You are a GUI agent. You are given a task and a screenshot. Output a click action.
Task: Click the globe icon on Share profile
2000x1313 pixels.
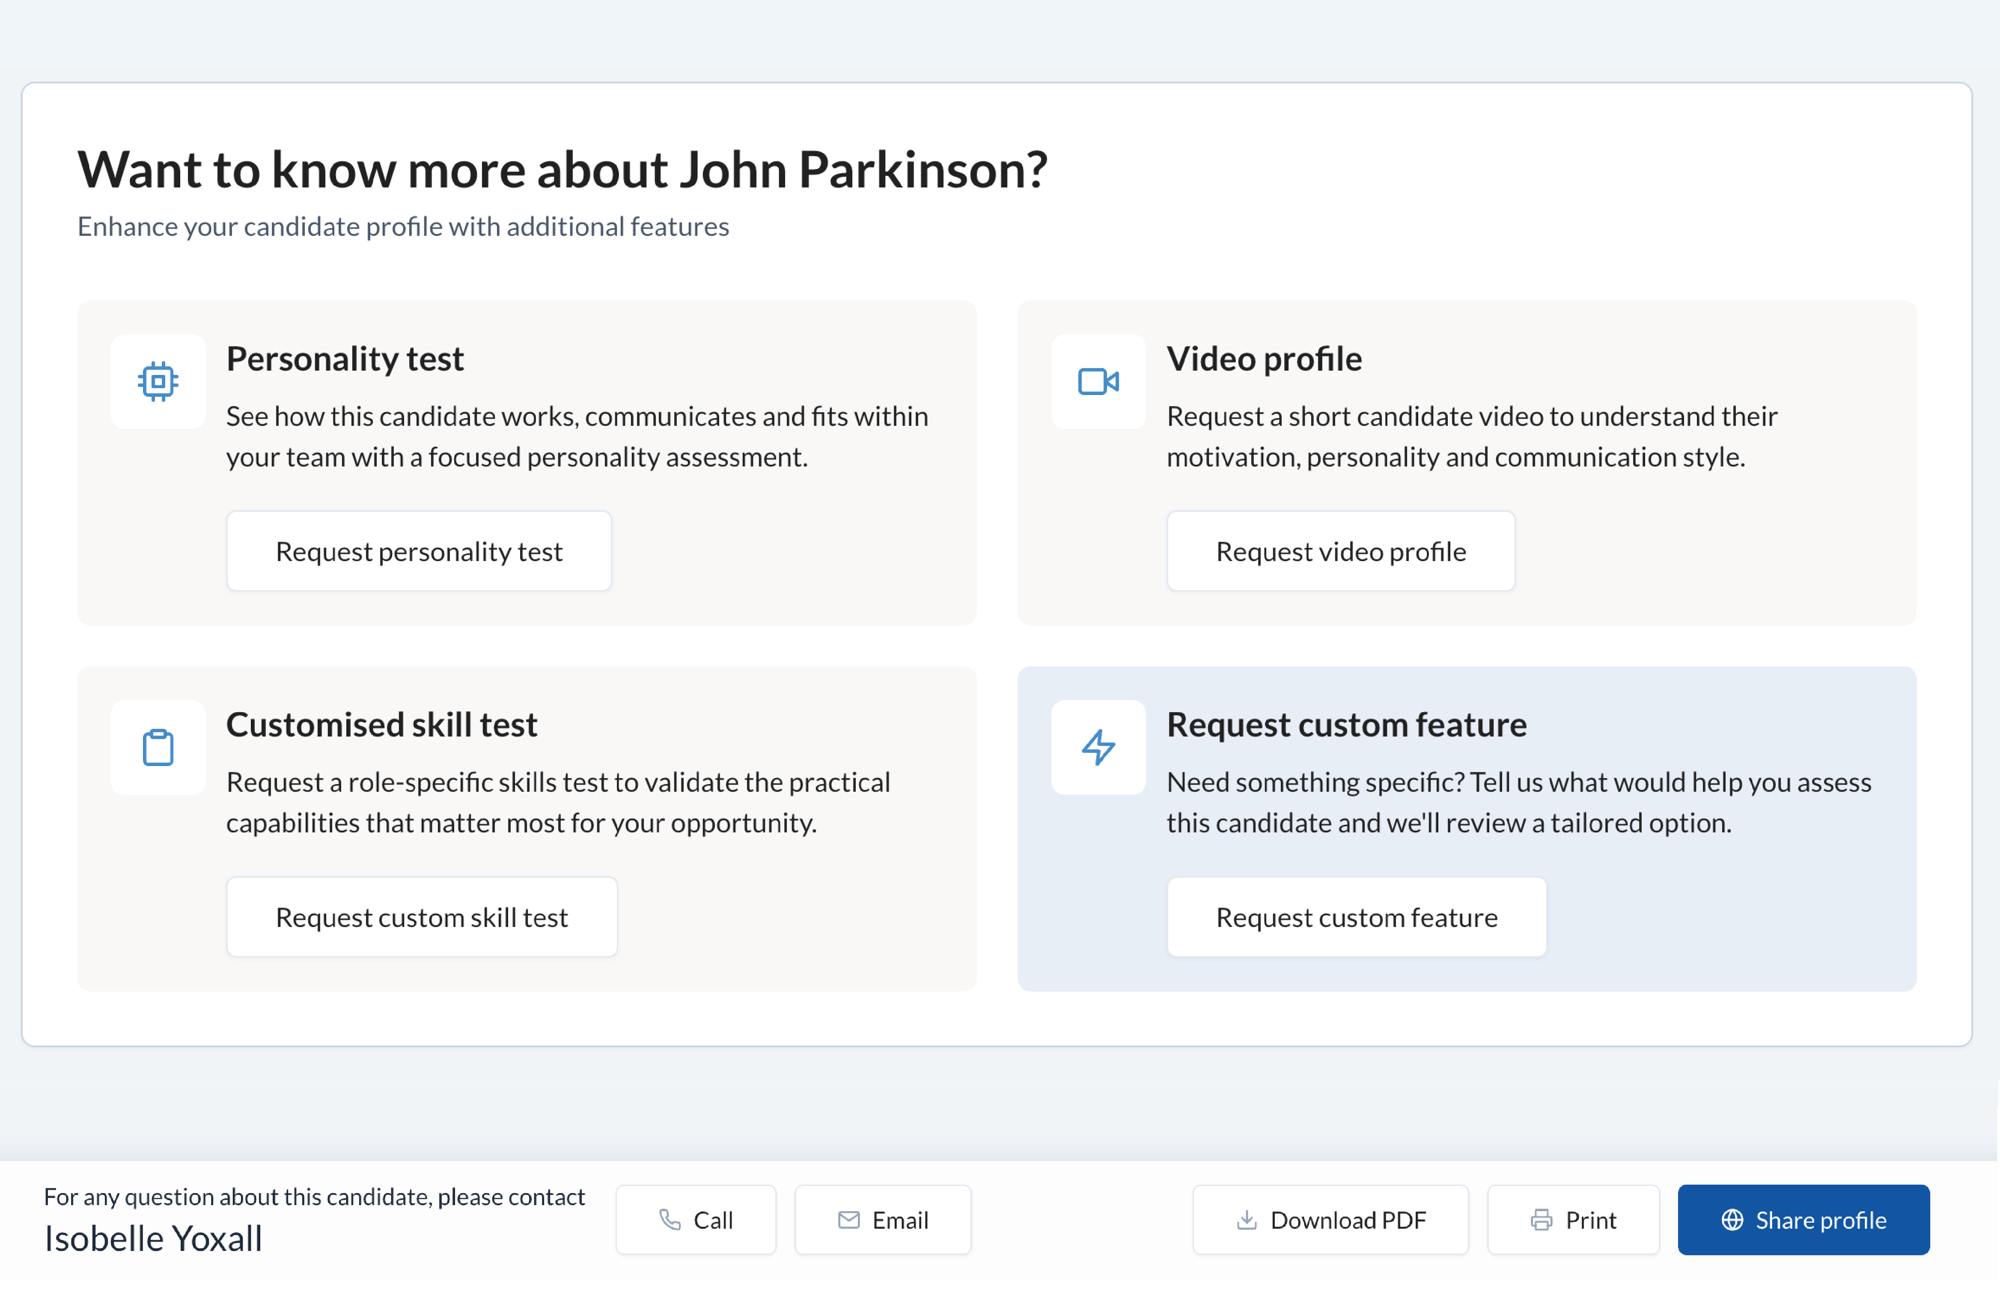coord(1732,1219)
